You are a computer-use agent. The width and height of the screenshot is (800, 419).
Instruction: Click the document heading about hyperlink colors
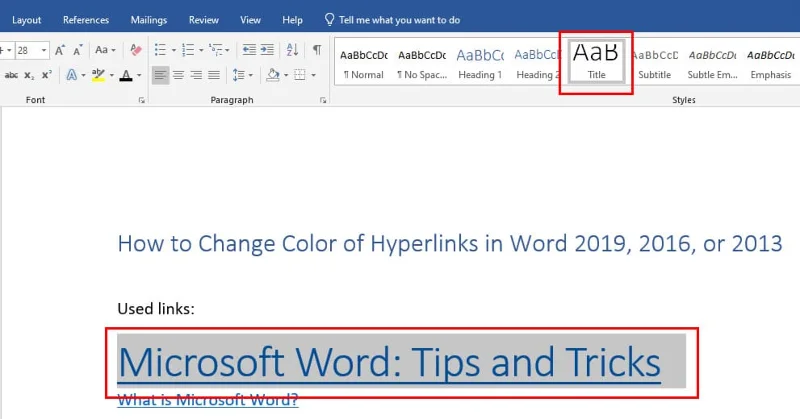[450, 244]
